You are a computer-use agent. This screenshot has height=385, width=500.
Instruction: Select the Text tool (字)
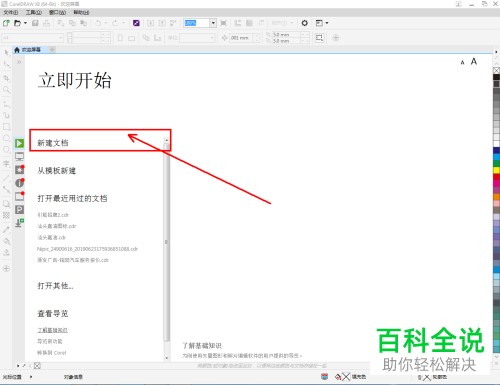point(6,164)
